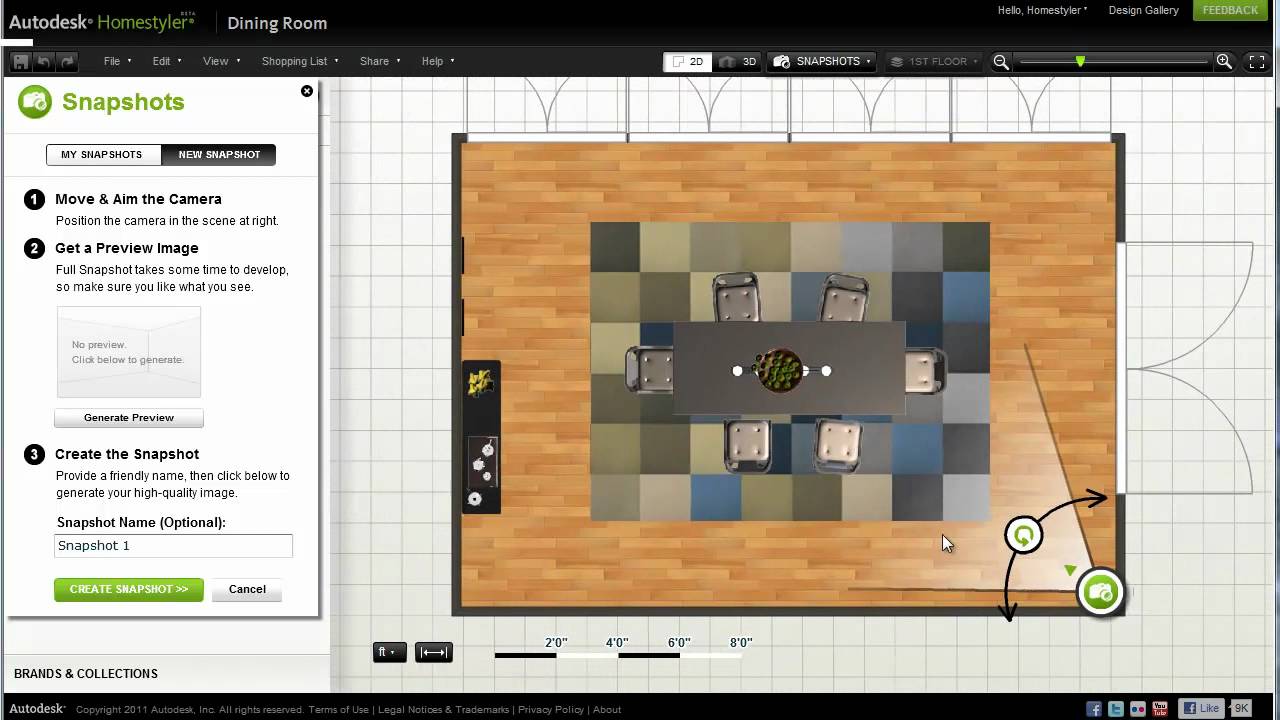Screen dimensions: 1280x720
Task: Click the green Snapshots camera icon
Action: [x=35, y=101]
